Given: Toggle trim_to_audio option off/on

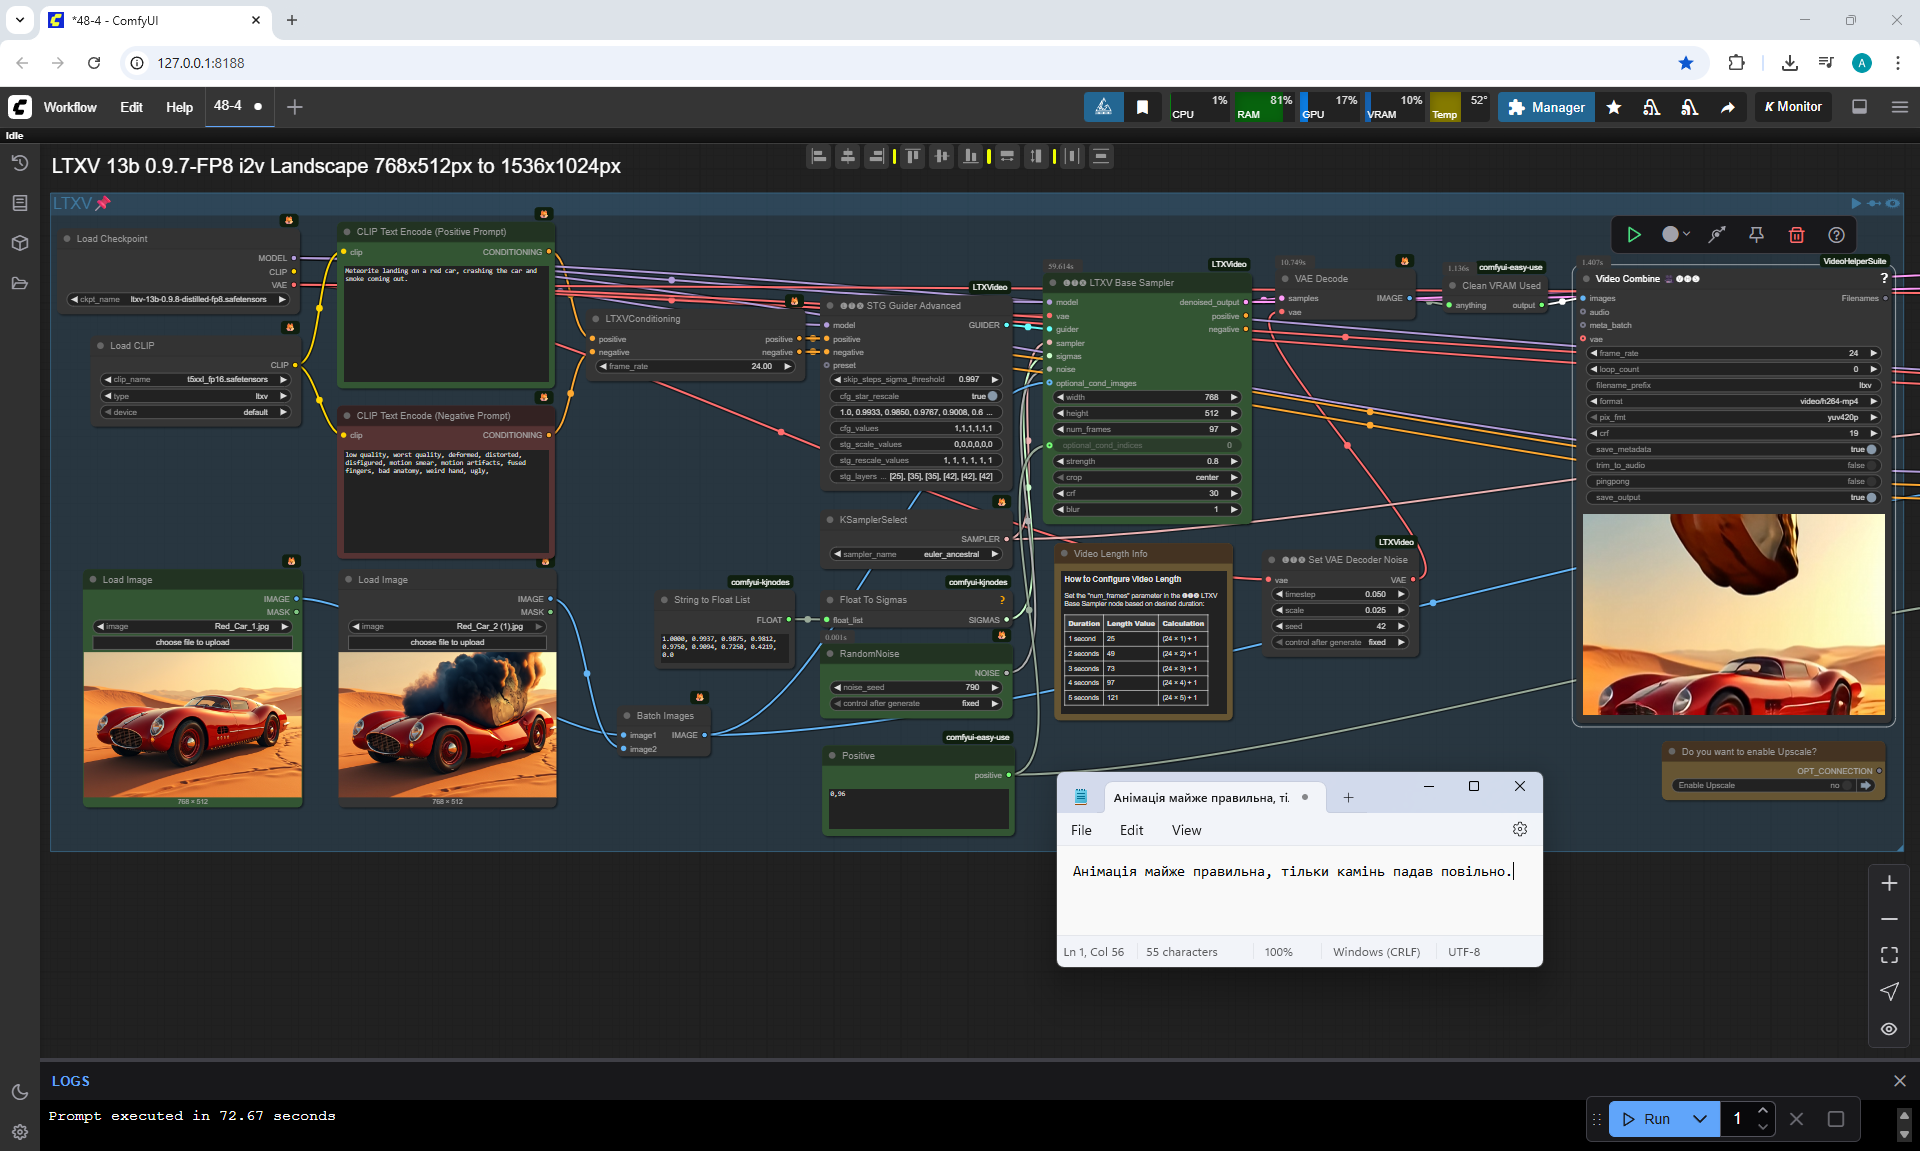Looking at the screenshot, I should 1870,465.
